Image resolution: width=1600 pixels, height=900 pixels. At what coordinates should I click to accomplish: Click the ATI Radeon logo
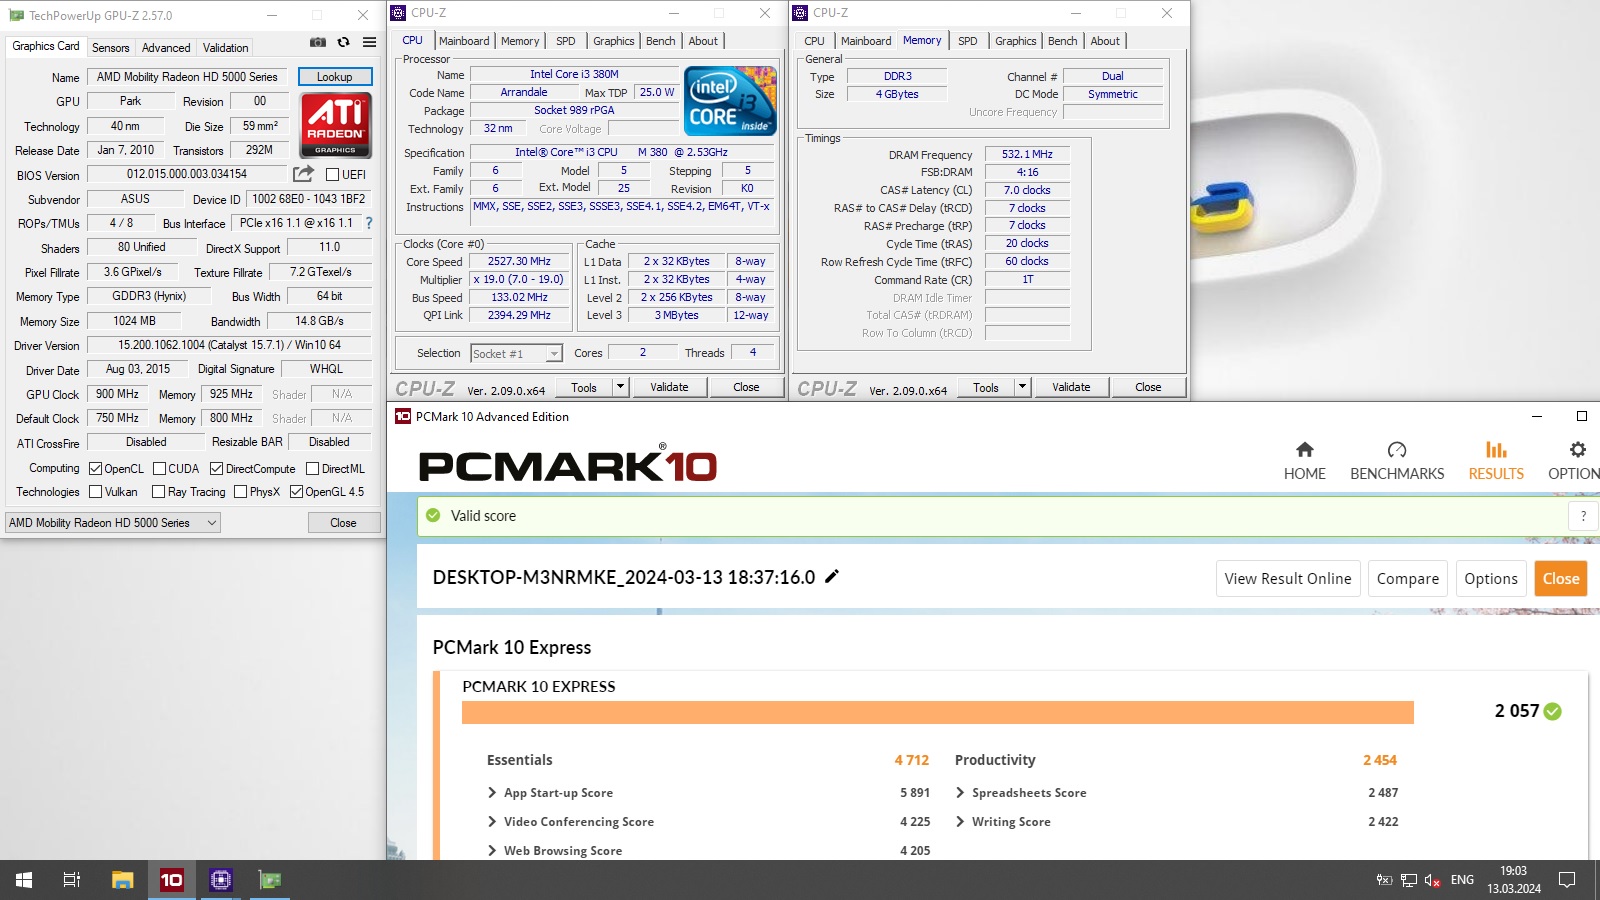335,125
